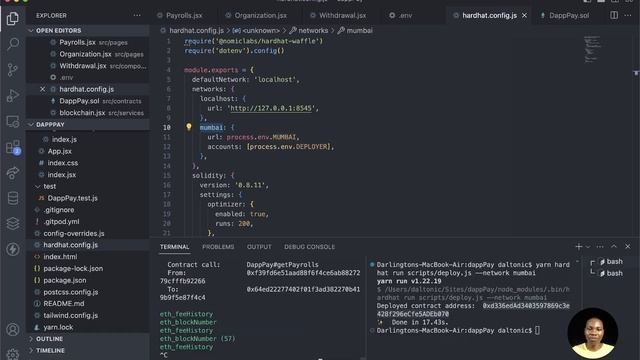This screenshot has height=360, width=640.
Task: Click the right terminal prompt input
Action: pyautogui.click(x=537, y=330)
